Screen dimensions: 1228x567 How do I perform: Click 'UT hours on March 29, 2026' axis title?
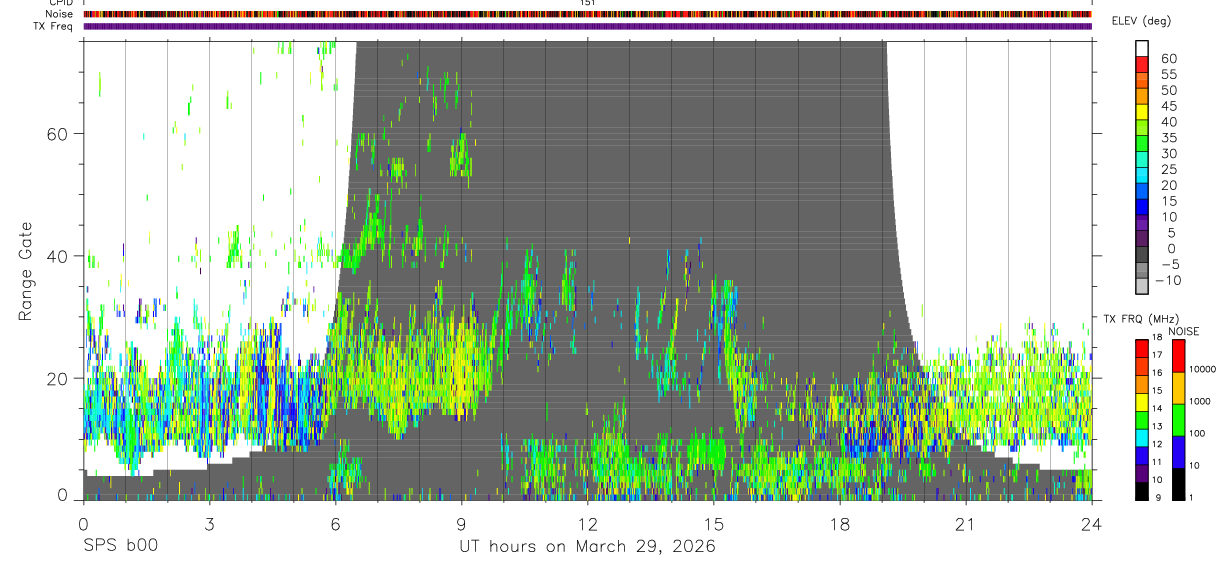(587, 547)
